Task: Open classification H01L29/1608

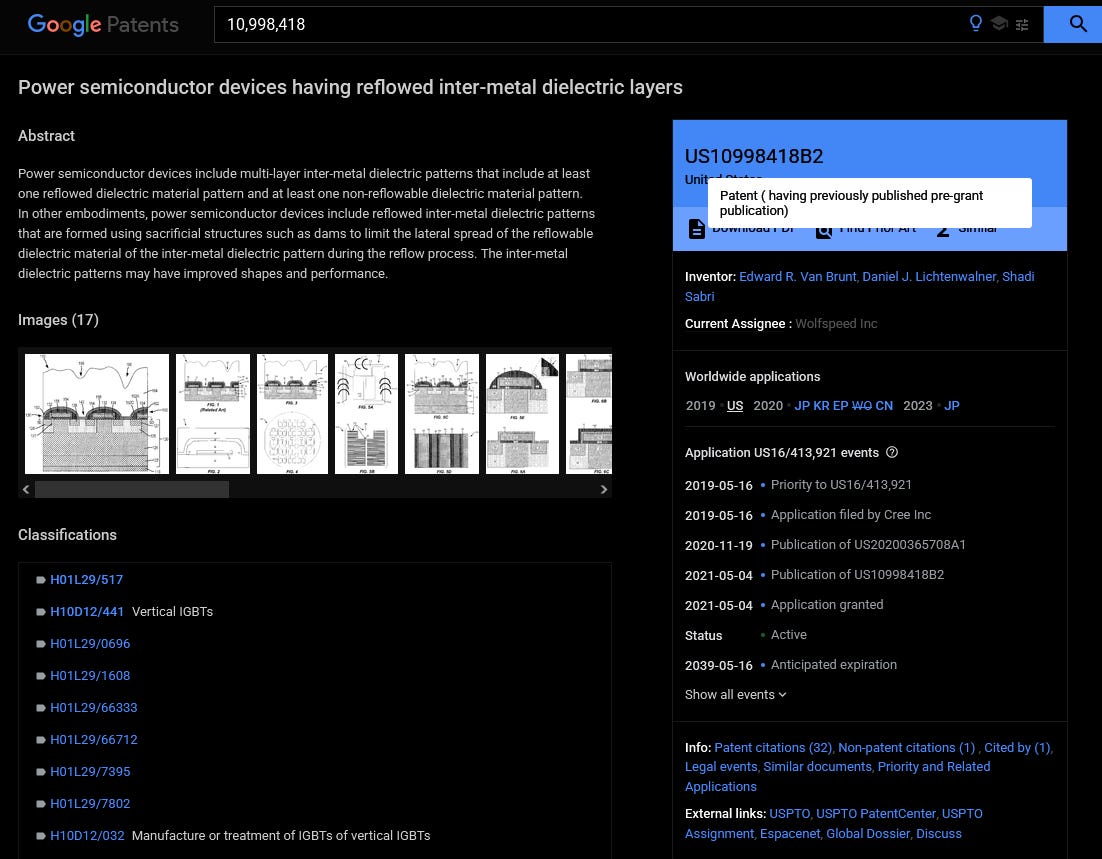Action: point(90,676)
